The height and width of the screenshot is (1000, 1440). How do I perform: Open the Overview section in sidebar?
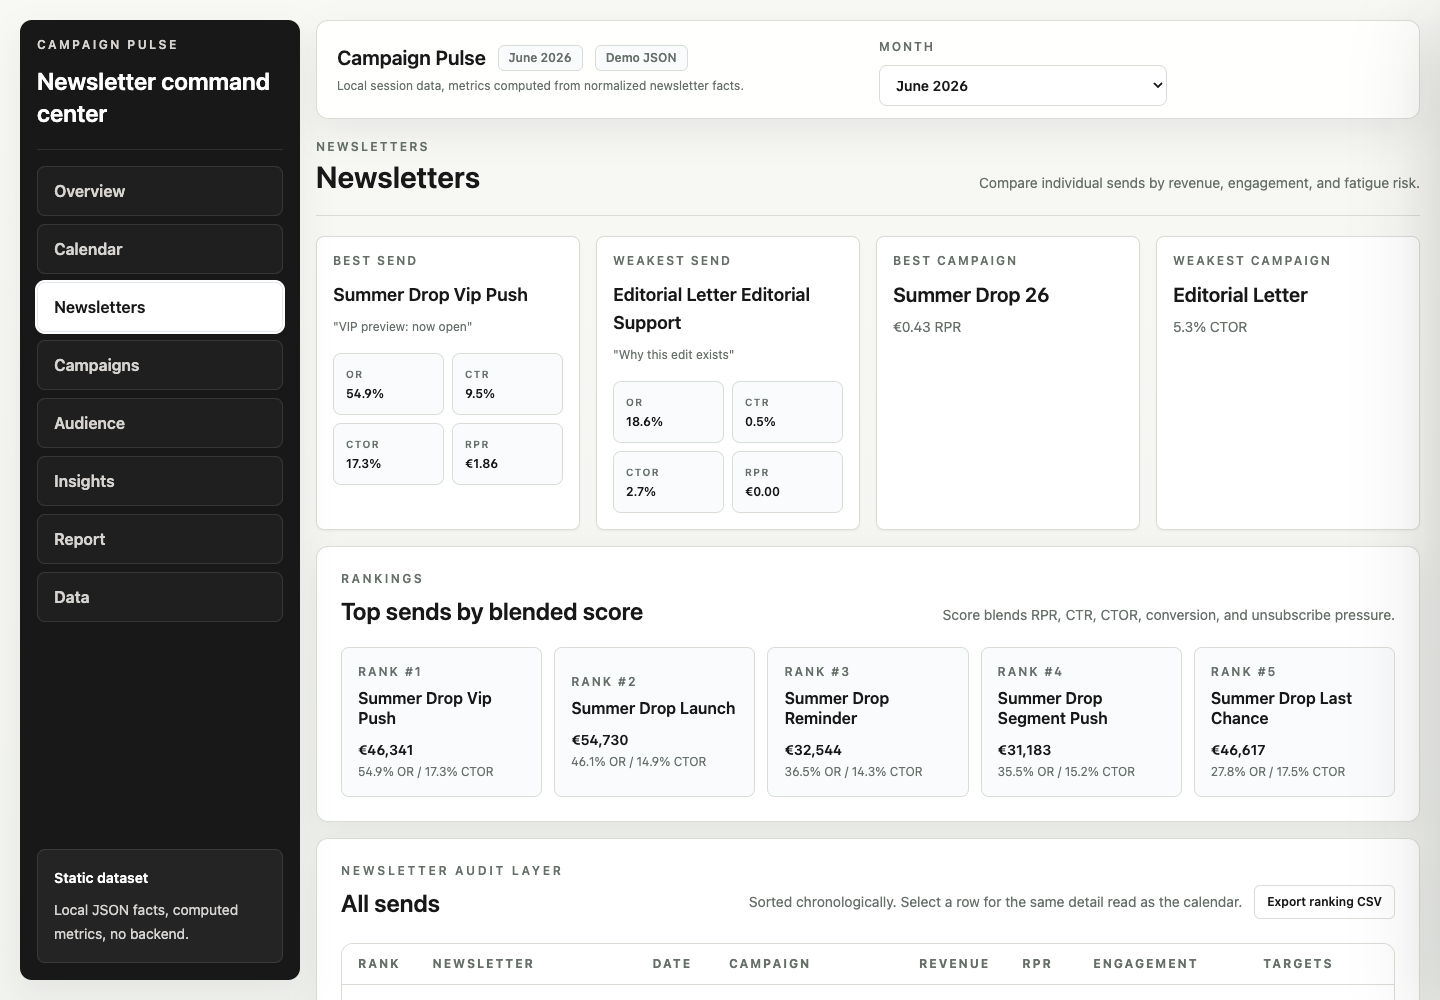click(x=160, y=191)
